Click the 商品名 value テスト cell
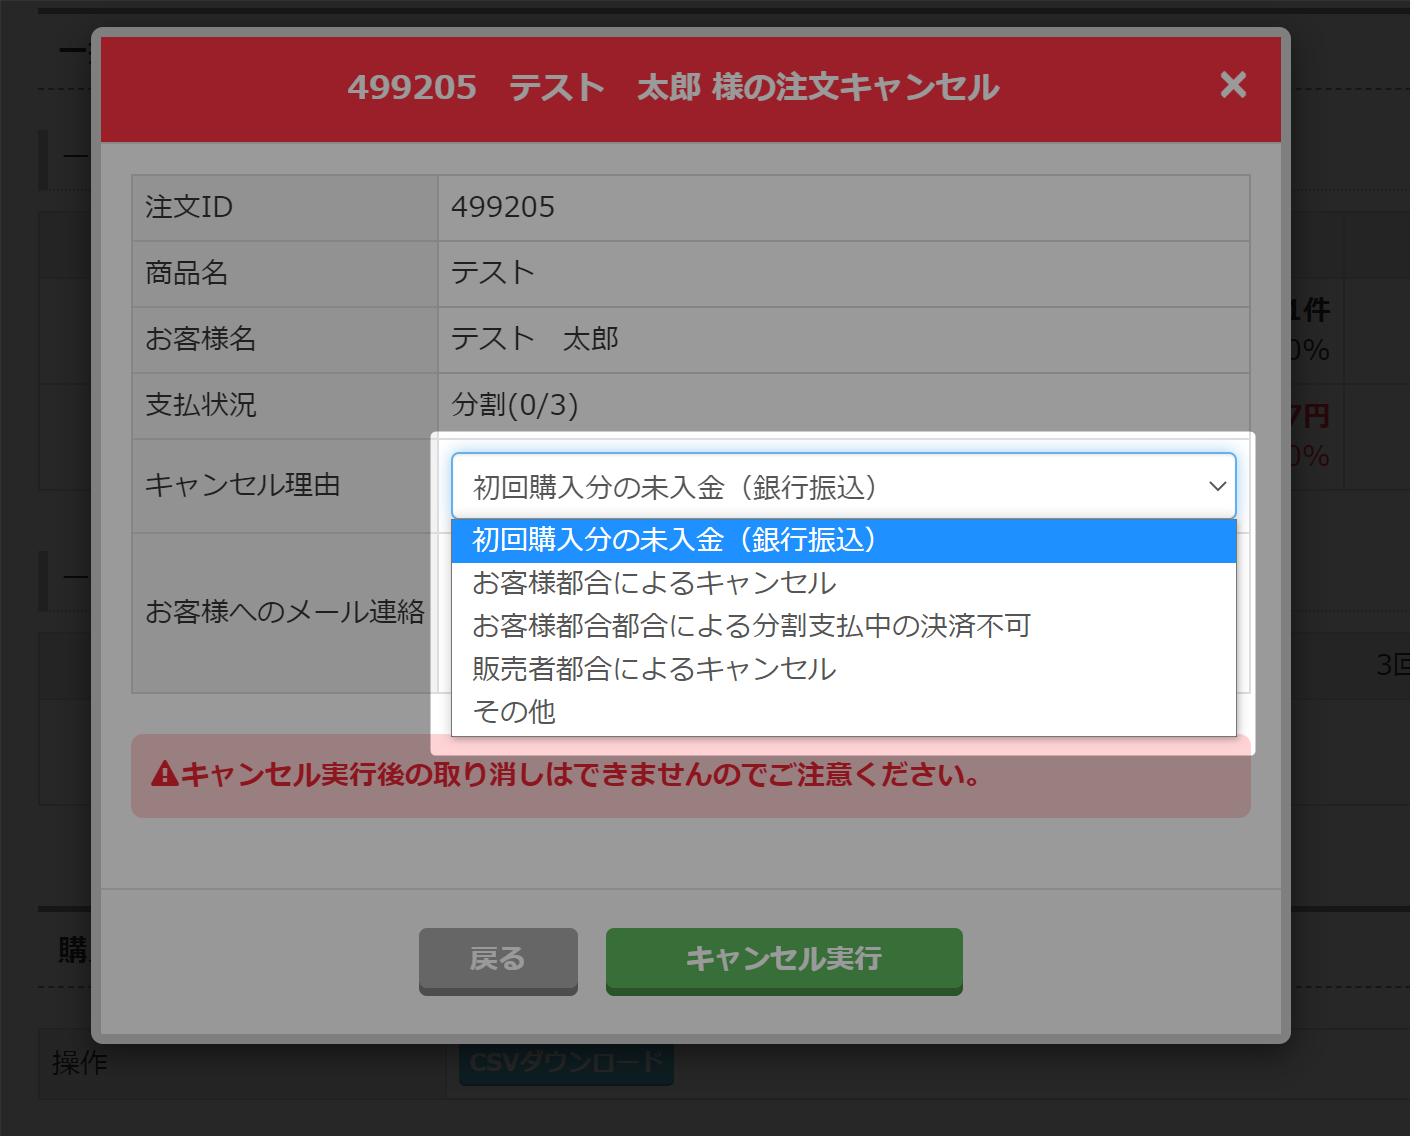 493,273
